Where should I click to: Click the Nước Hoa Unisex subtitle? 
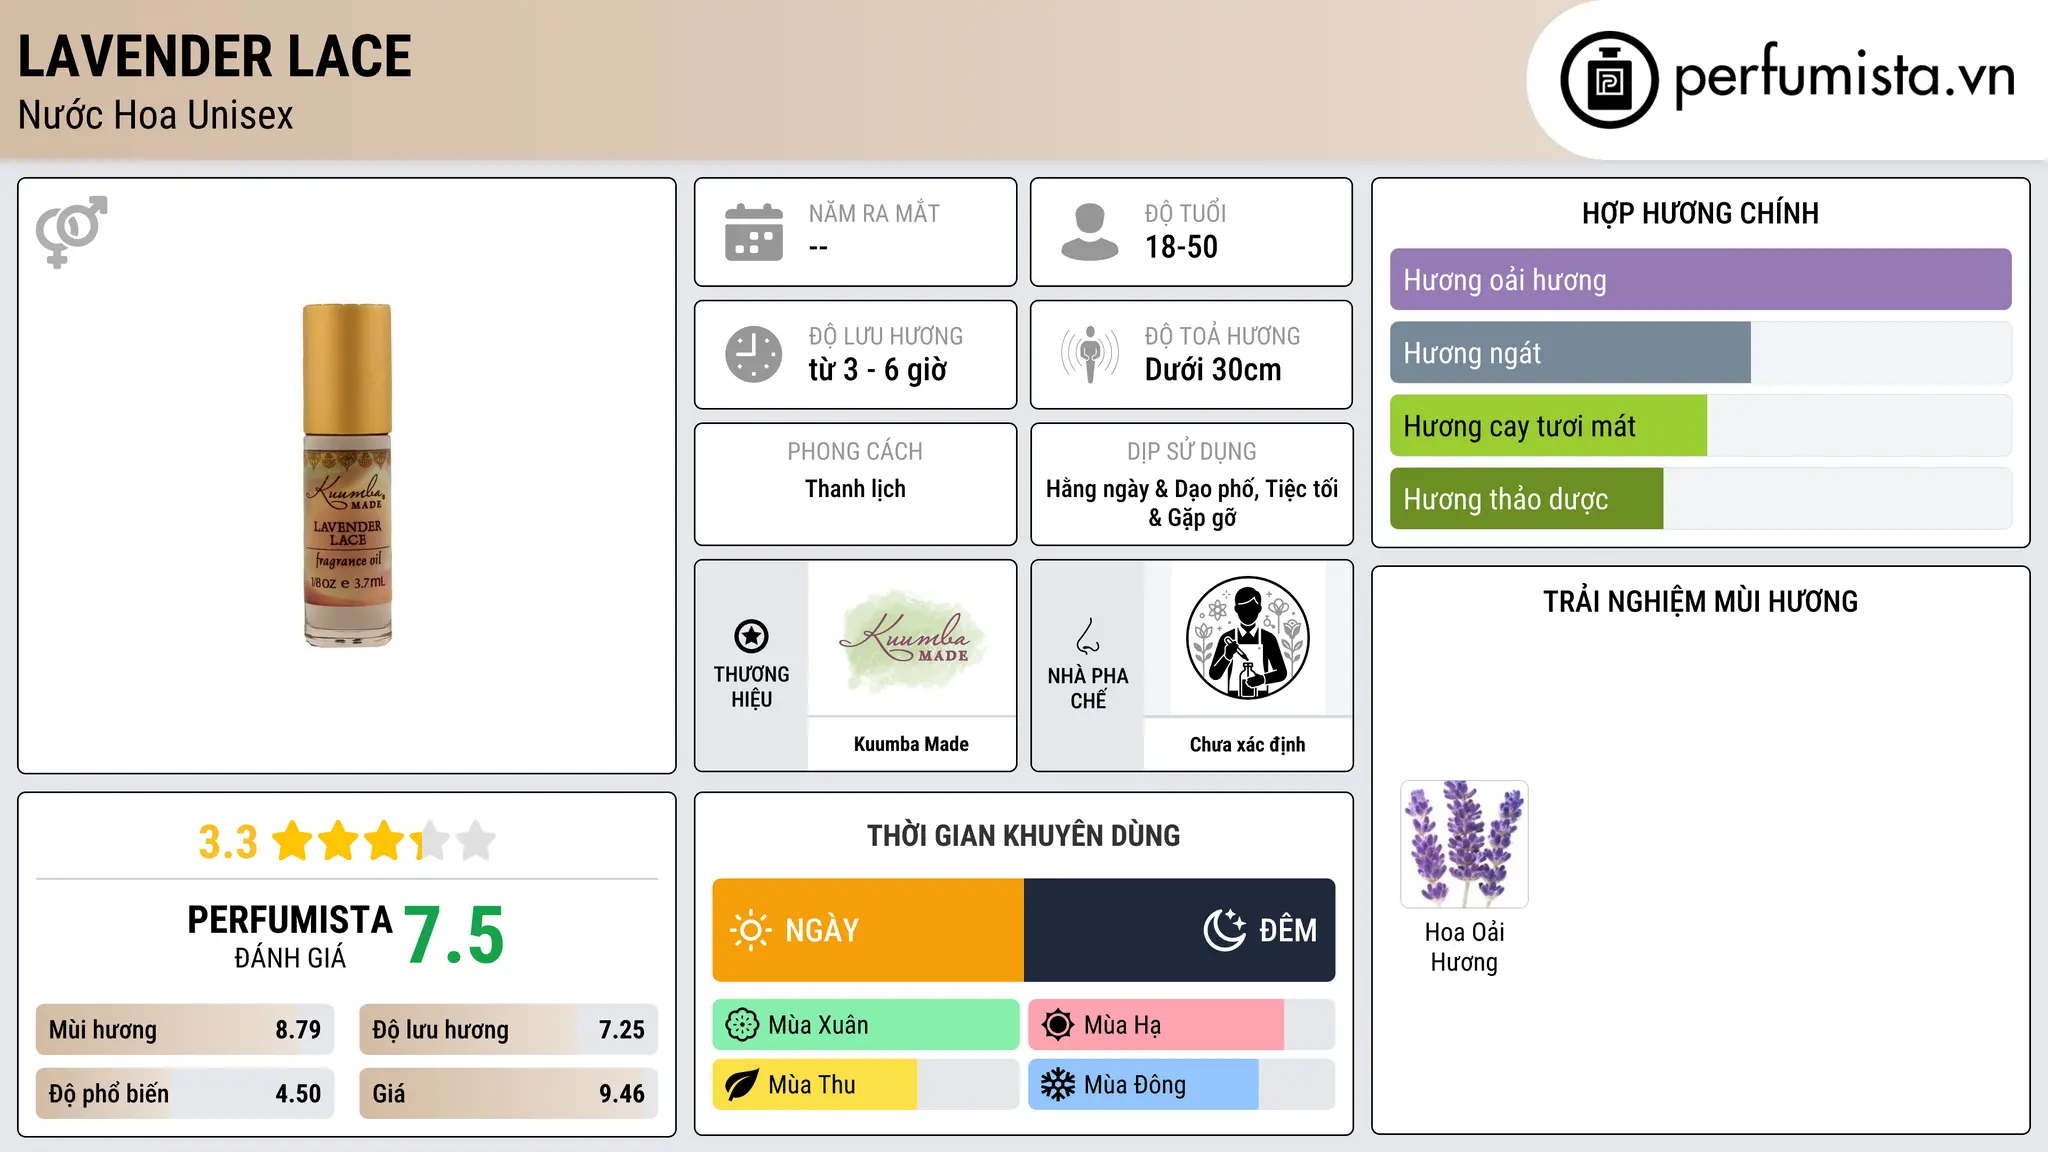(x=156, y=115)
